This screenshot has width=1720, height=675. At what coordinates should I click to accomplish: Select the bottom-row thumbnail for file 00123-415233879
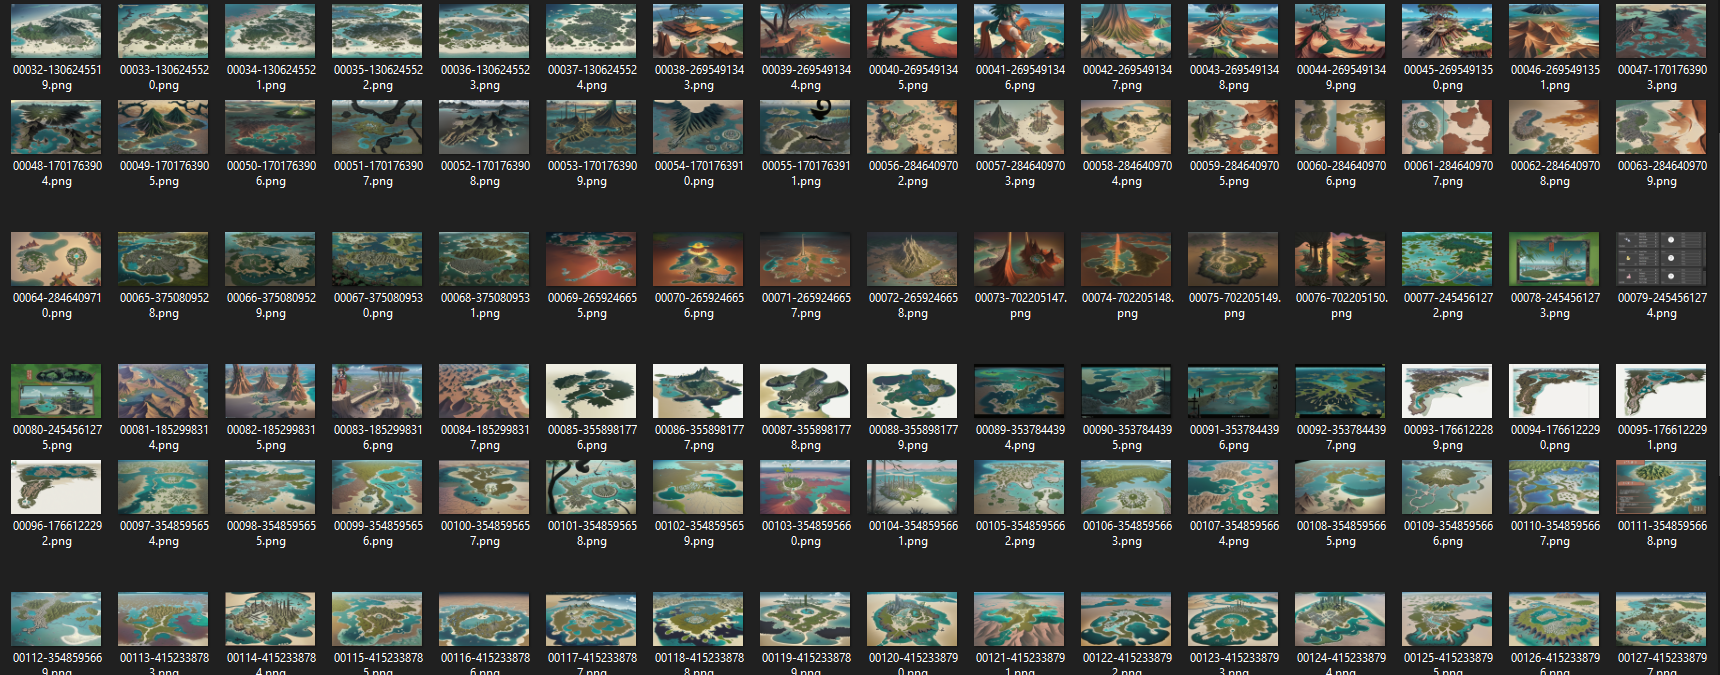(x=1233, y=618)
